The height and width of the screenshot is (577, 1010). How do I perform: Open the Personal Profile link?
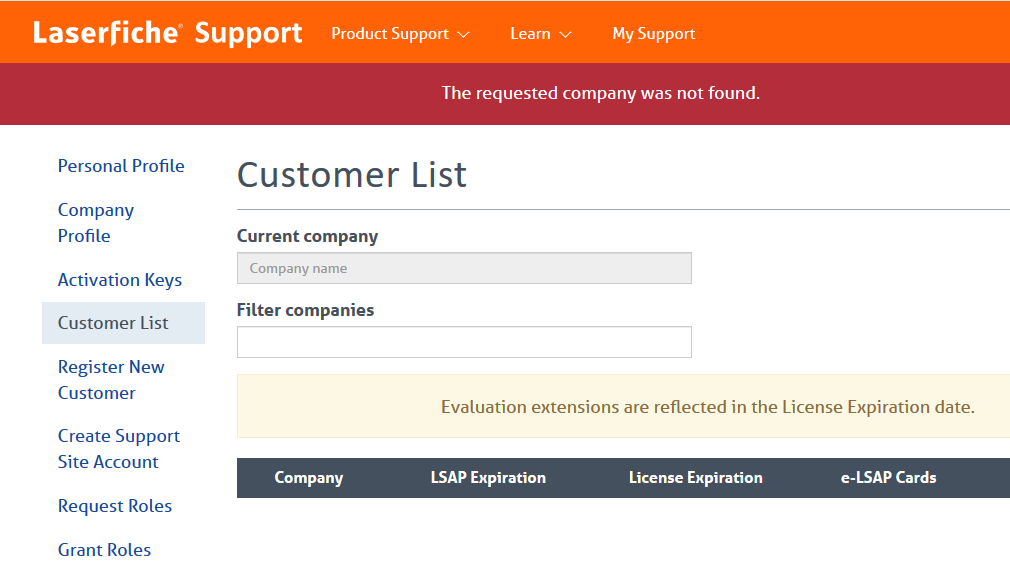pos(121,166)
